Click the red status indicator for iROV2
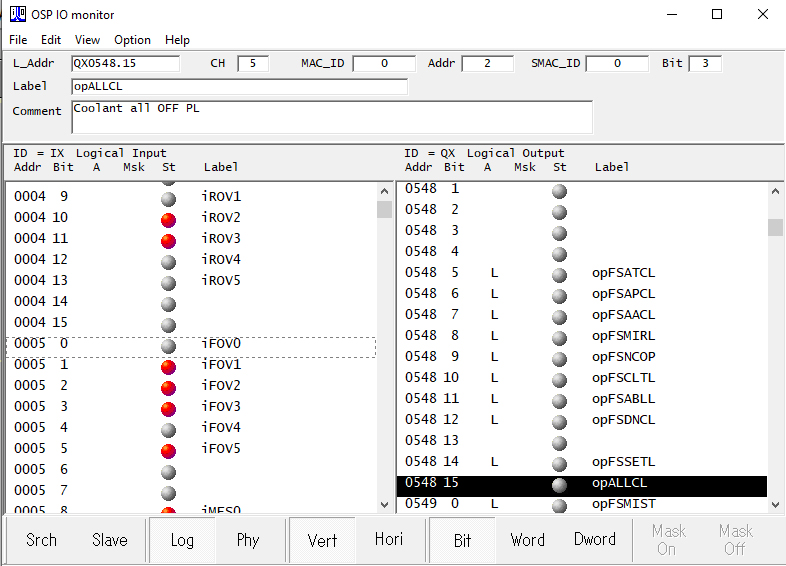 tap(168, 218)
